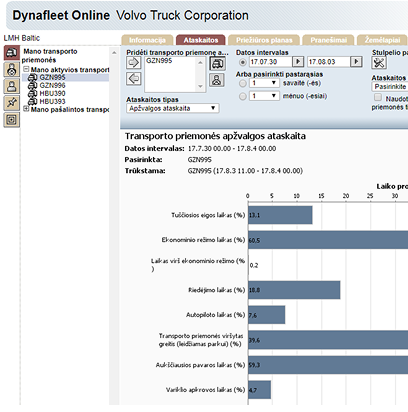Open column settings tools icon
This screenshot has height=412, width=408.
click(379, 63)
